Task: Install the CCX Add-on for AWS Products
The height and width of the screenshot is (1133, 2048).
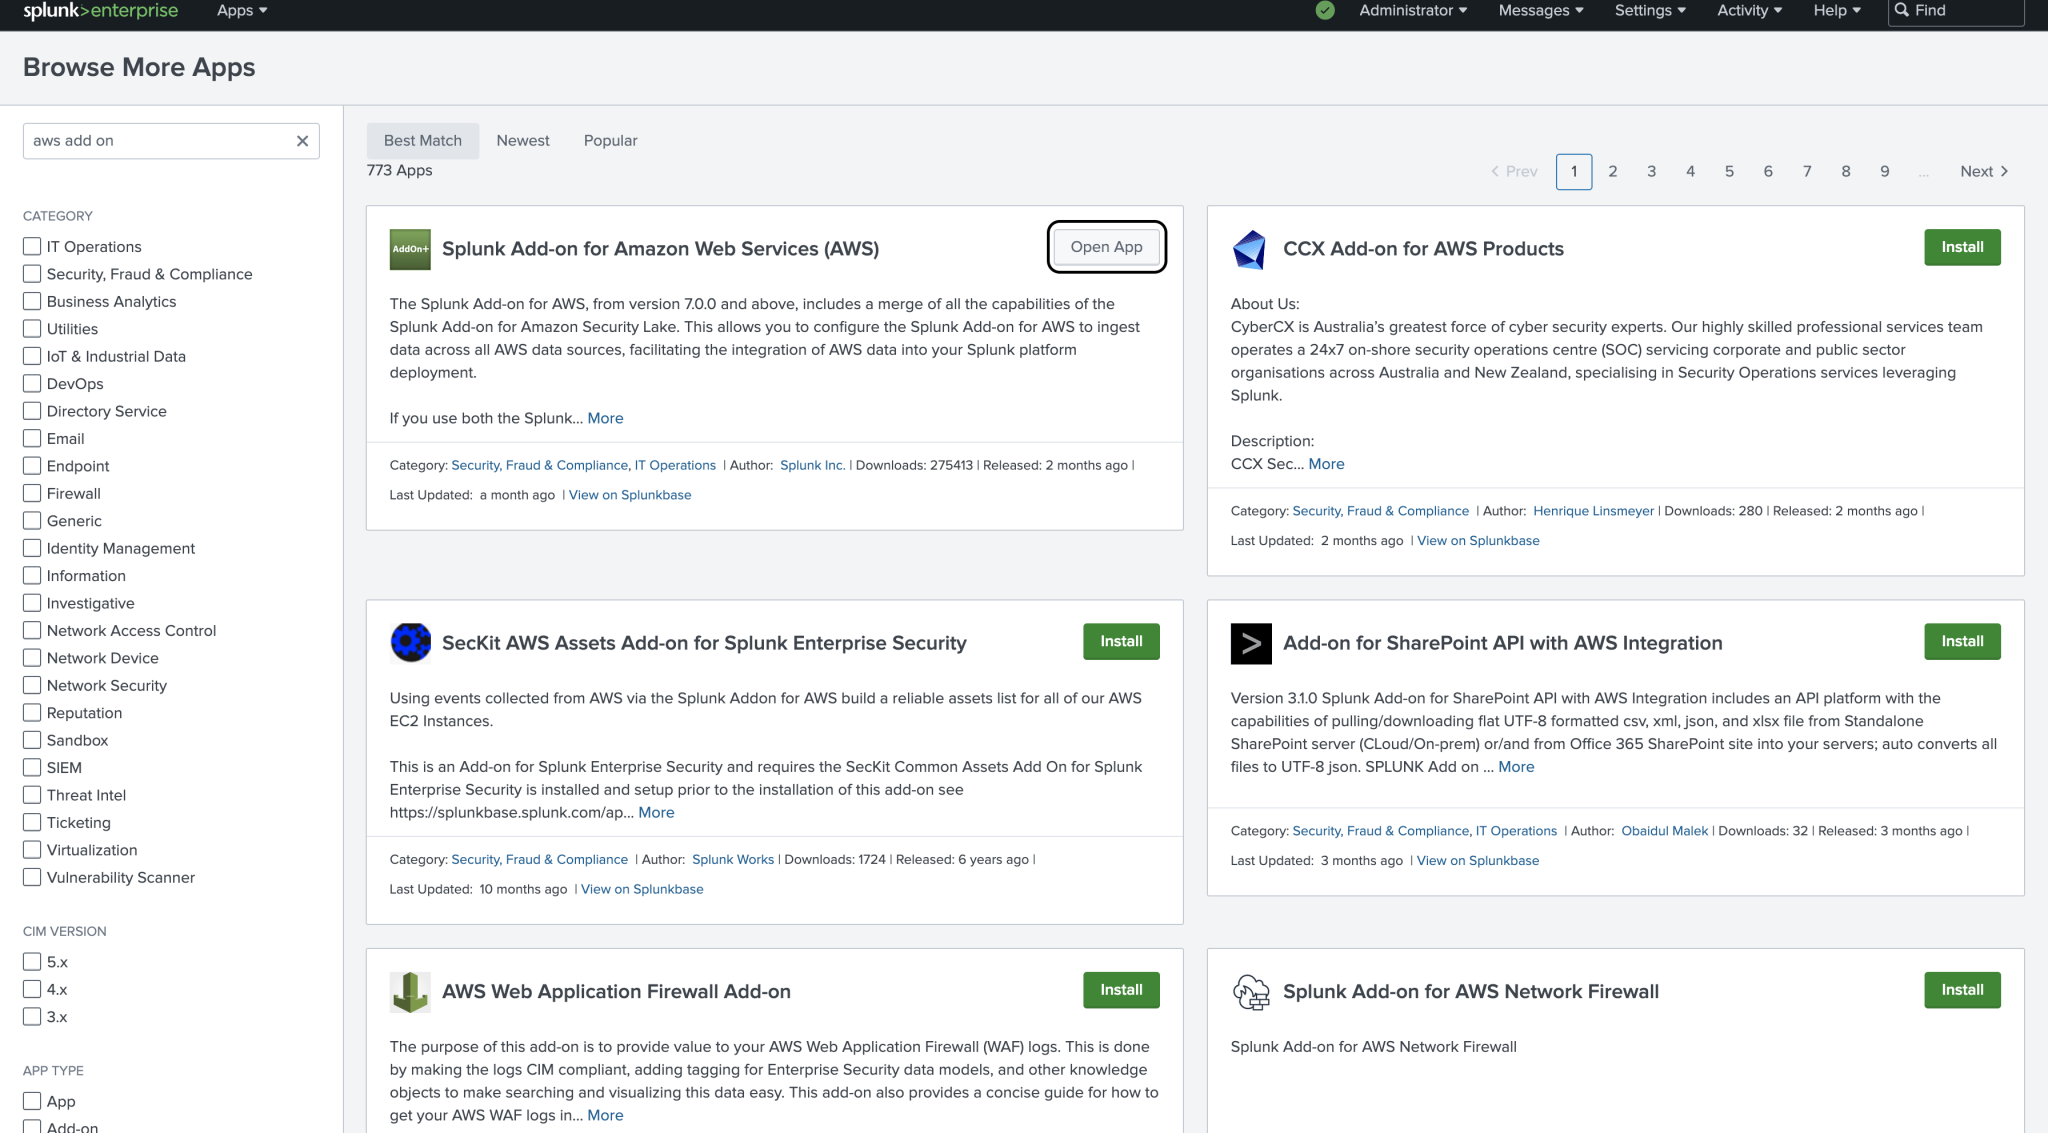Action: pos(1961,247)
